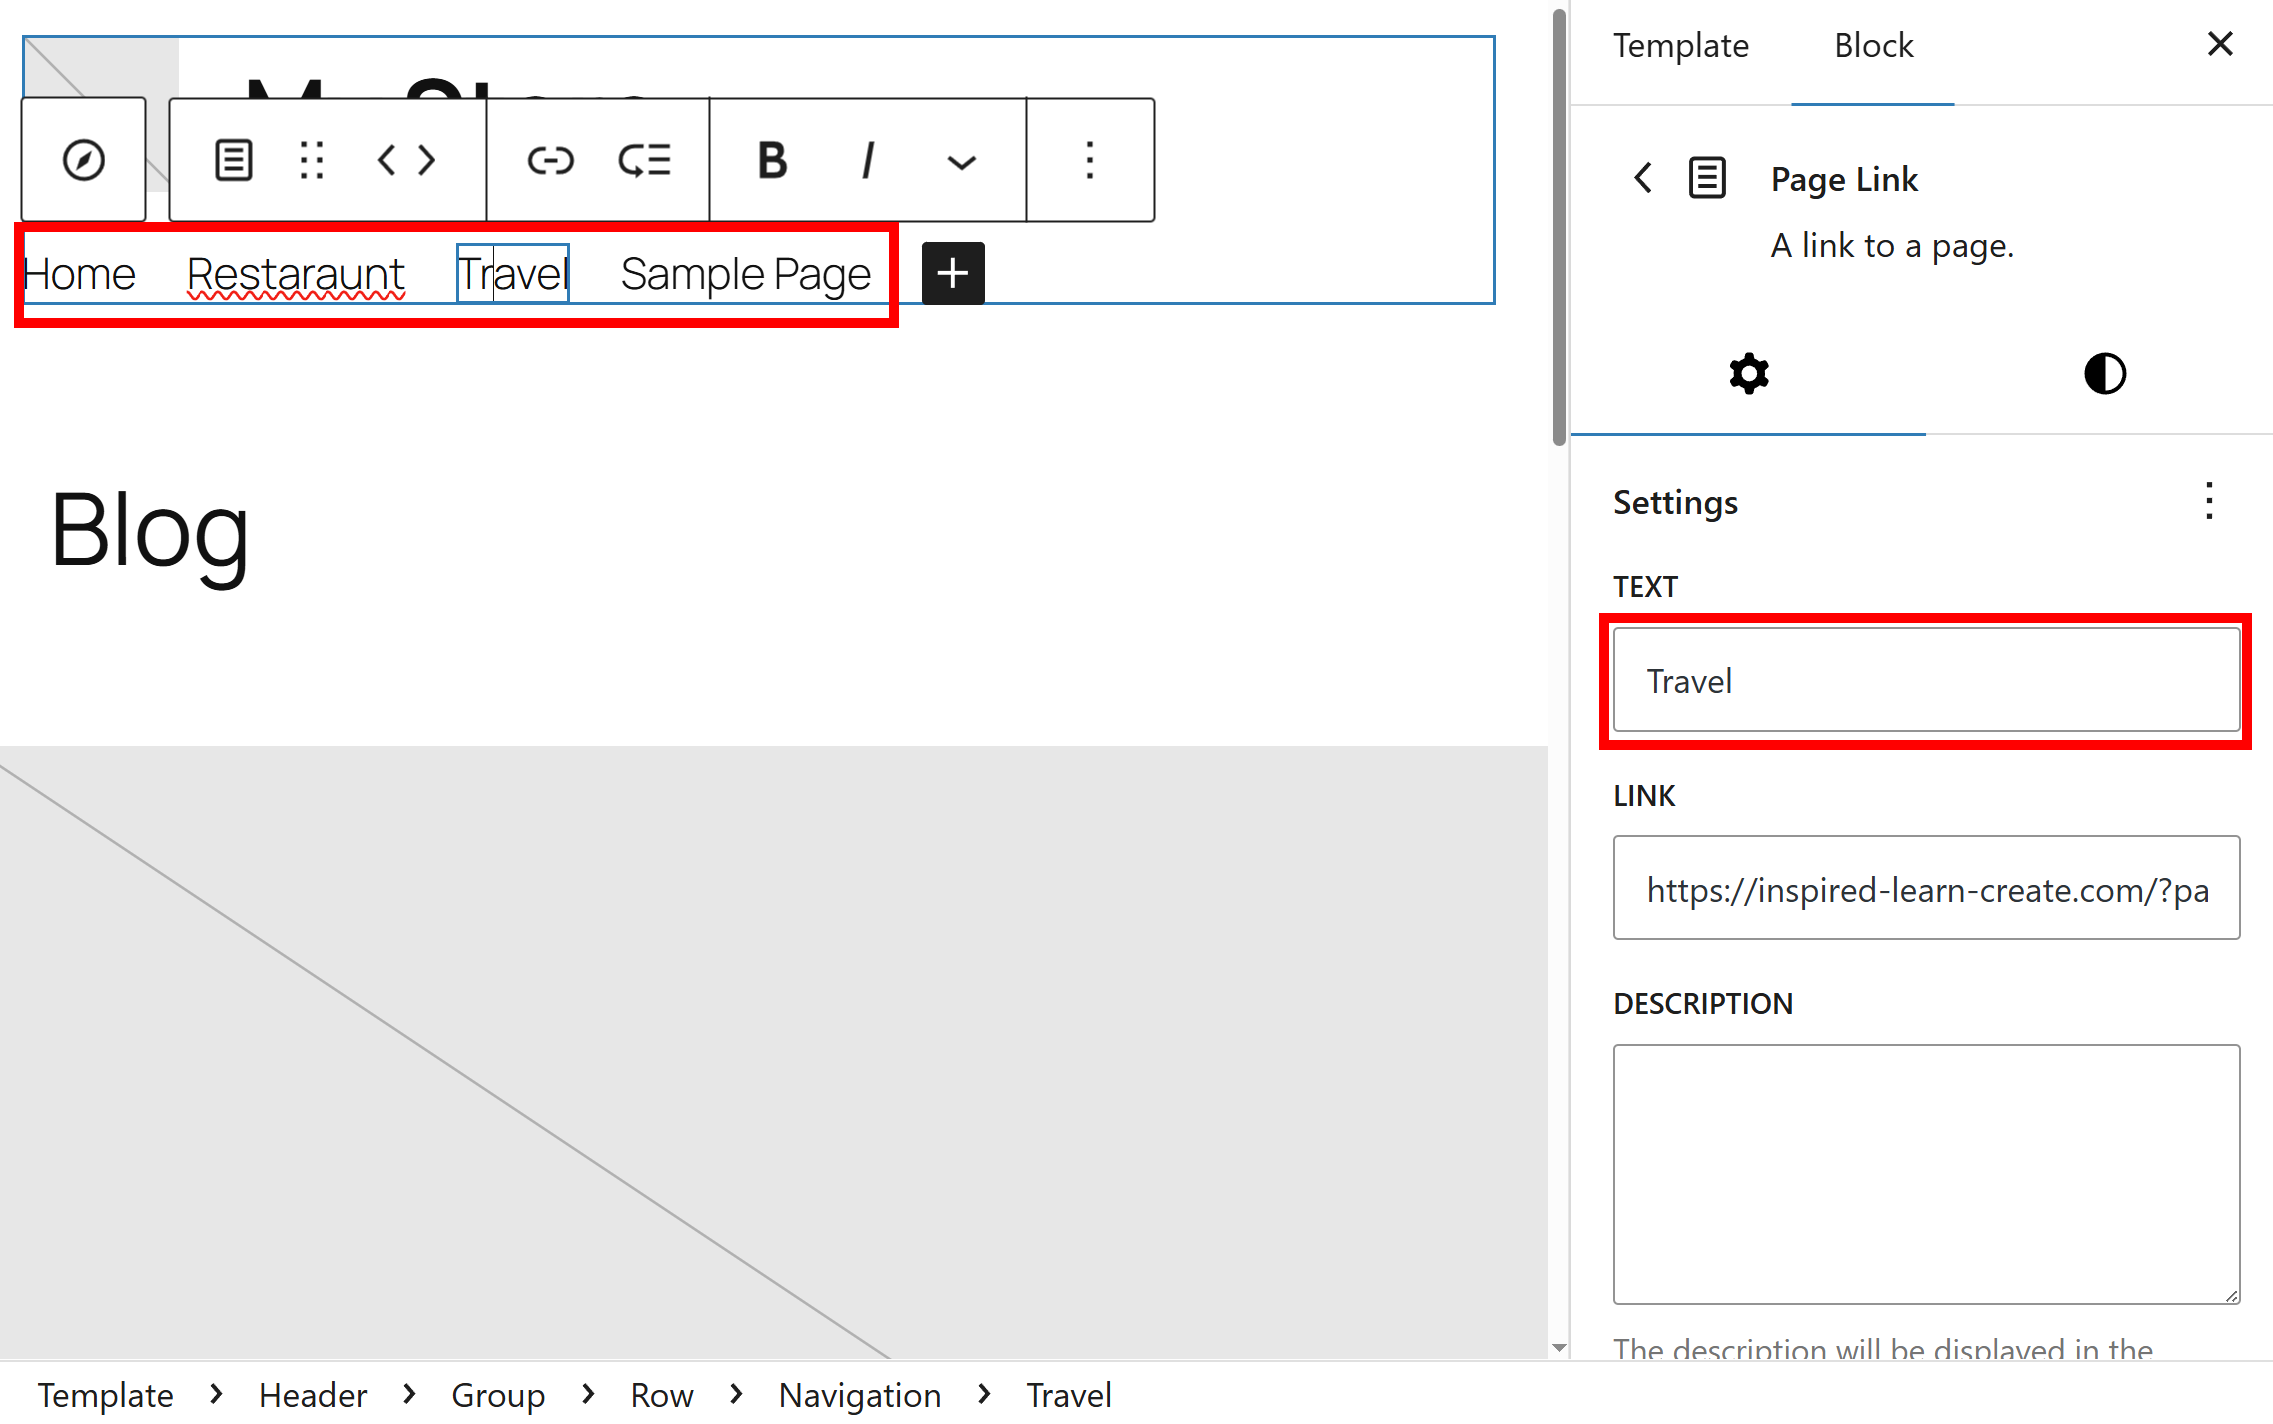The width and height of the screenshot is (2273, 1424).
Task: Open block toolbar options three-dot menu
Action: pos(1089,160)
